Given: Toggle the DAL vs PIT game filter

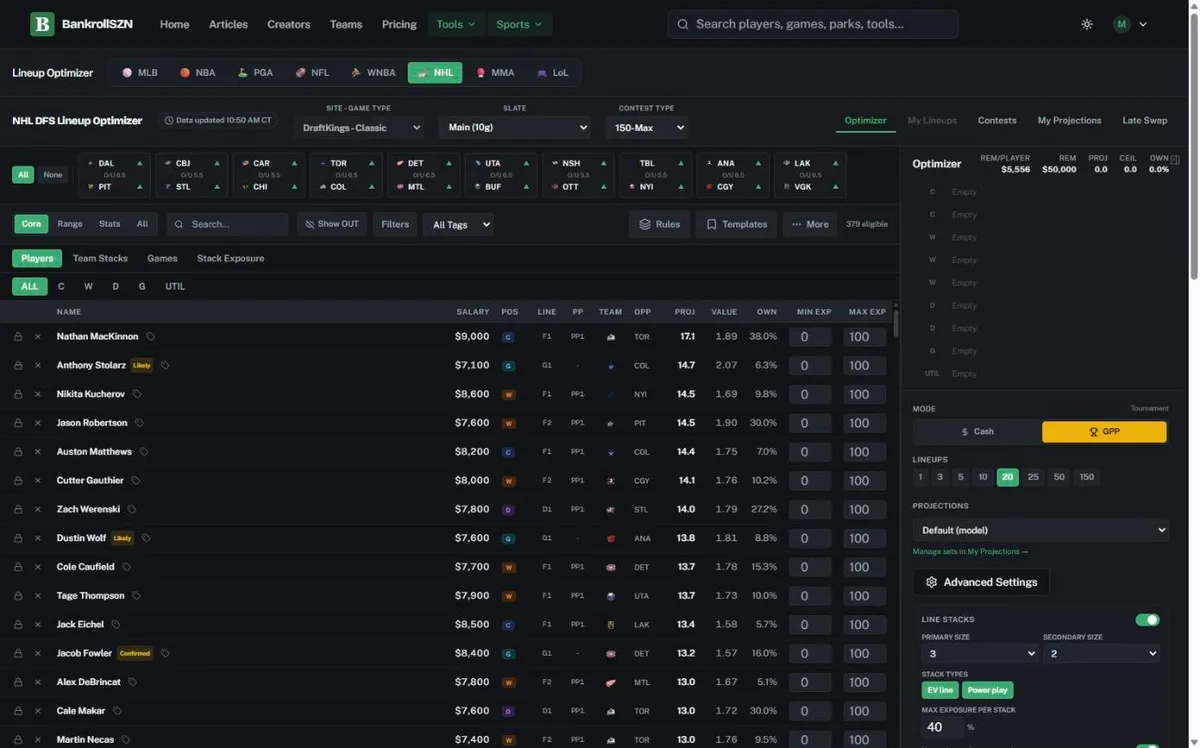Looking at the screenshot, I should (114, 175).
